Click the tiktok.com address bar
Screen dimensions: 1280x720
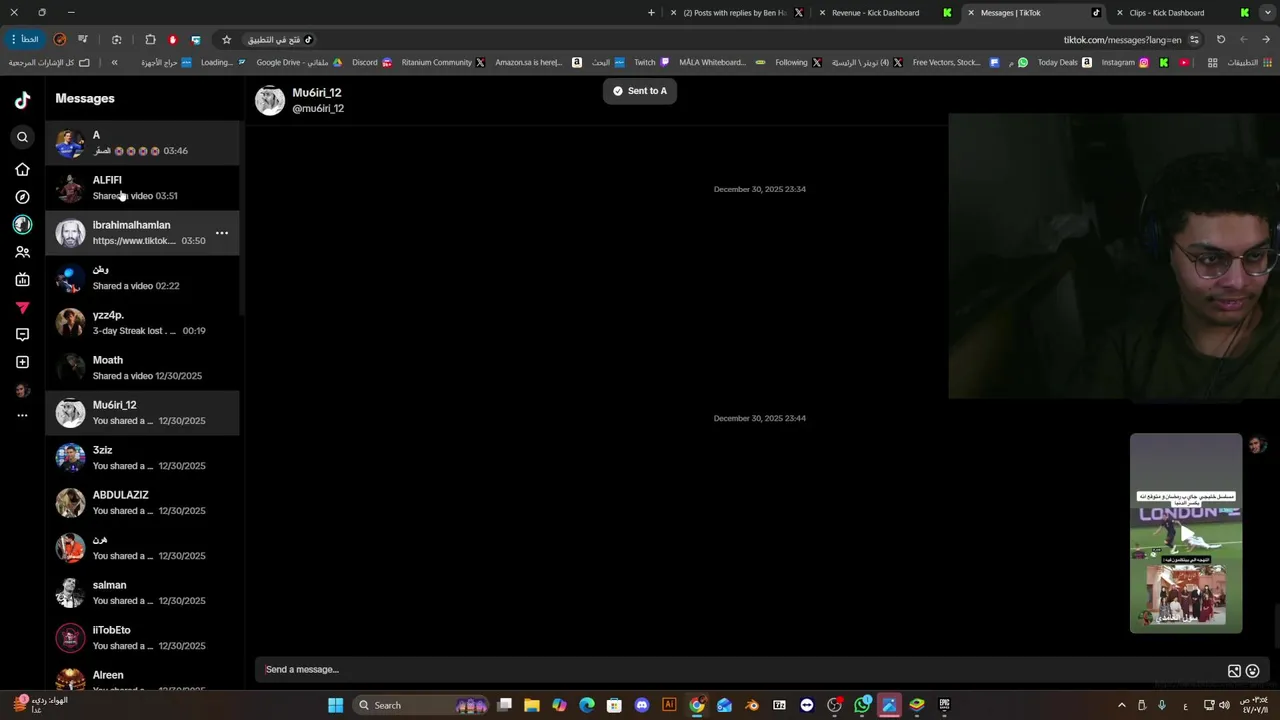tap(1122, 40)
